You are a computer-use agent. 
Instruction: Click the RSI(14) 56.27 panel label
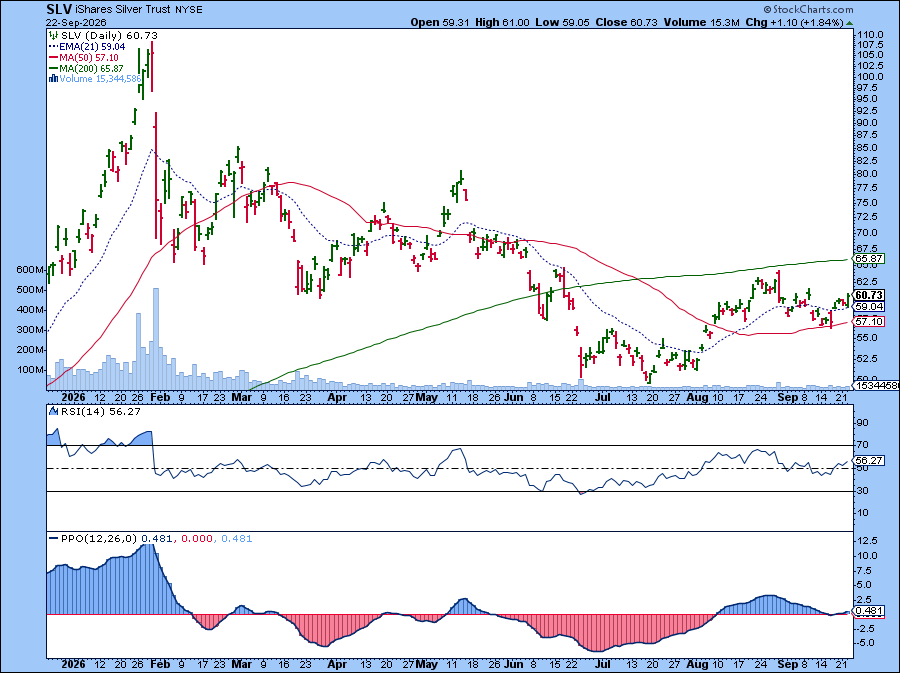click(x=100, y=411)
